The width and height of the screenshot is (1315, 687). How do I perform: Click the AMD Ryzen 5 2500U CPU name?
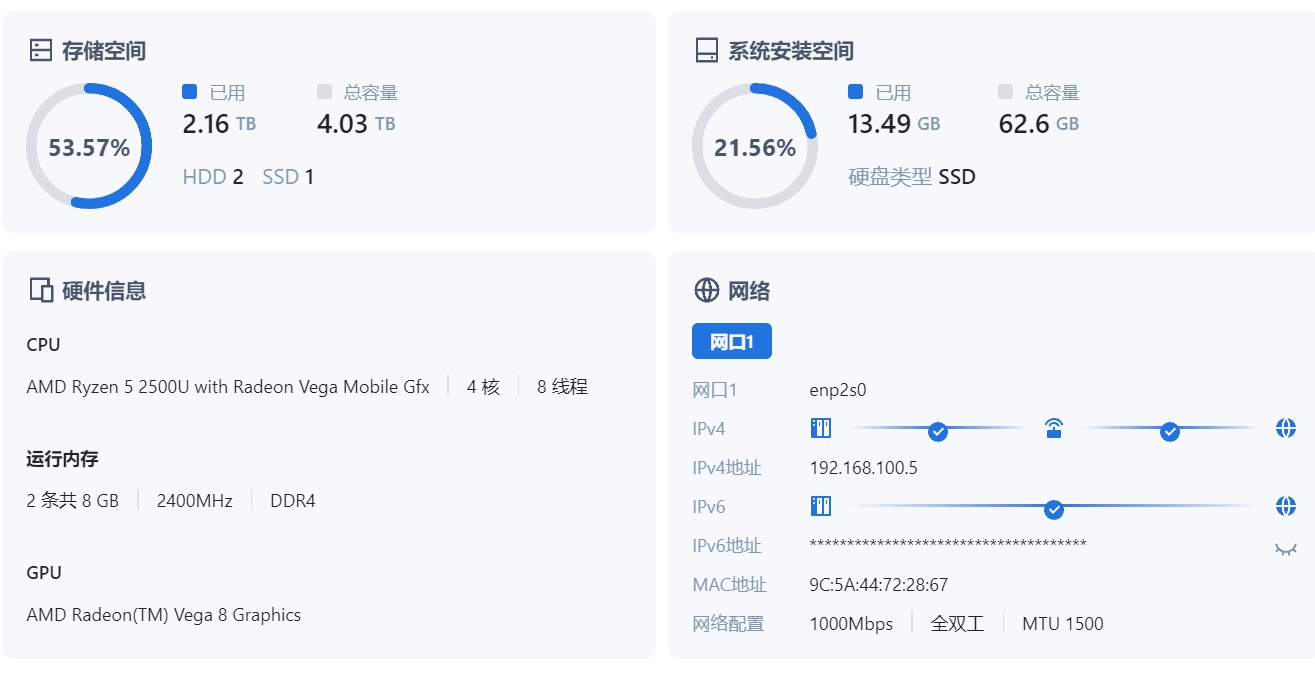228,387
